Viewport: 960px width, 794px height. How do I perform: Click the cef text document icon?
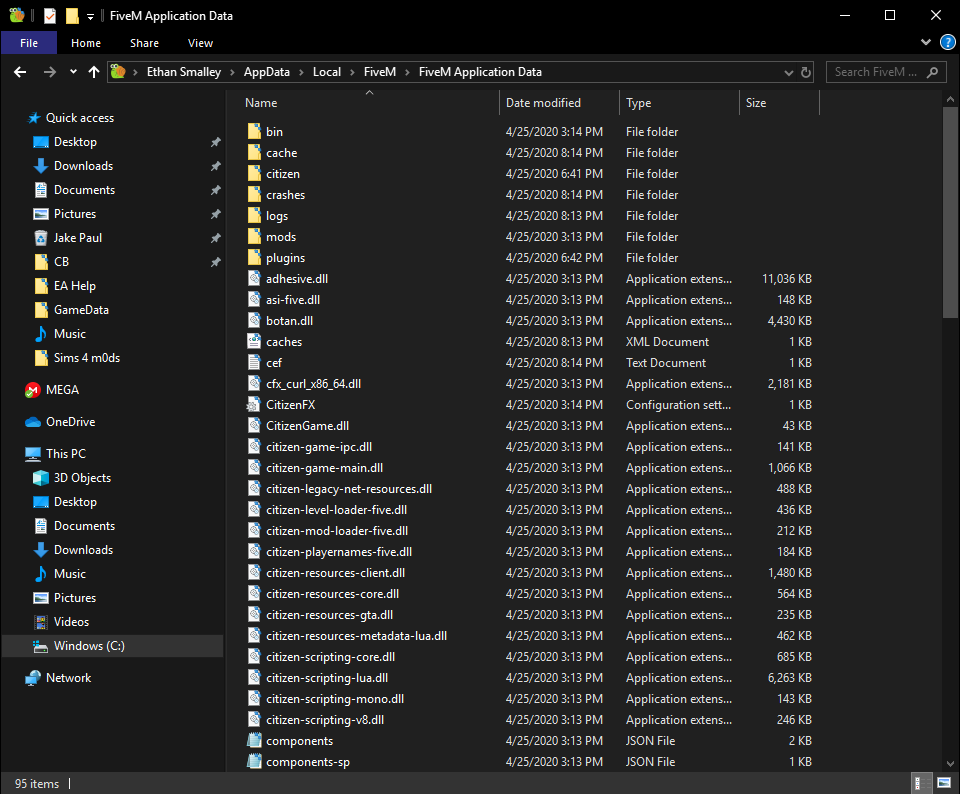[x=254, y=362]
